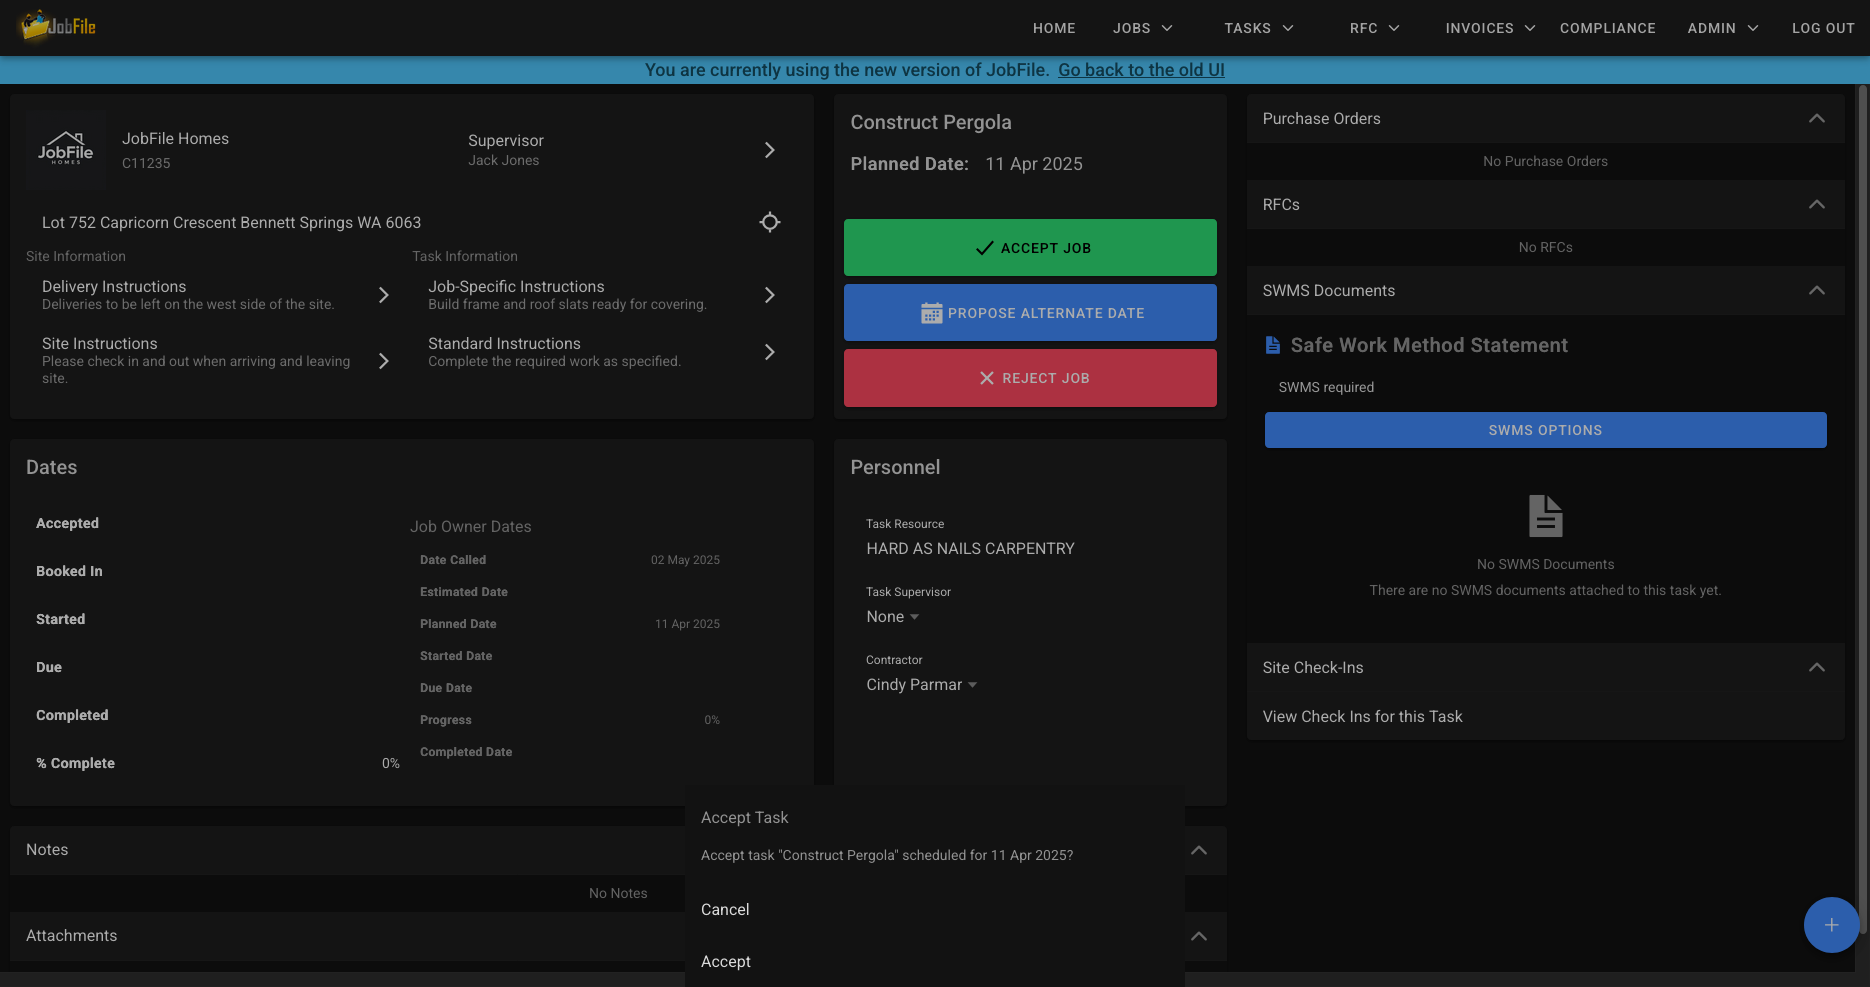
Task: Open the Task Supervisor dropdown showing None
Action: tap(893, 617)
